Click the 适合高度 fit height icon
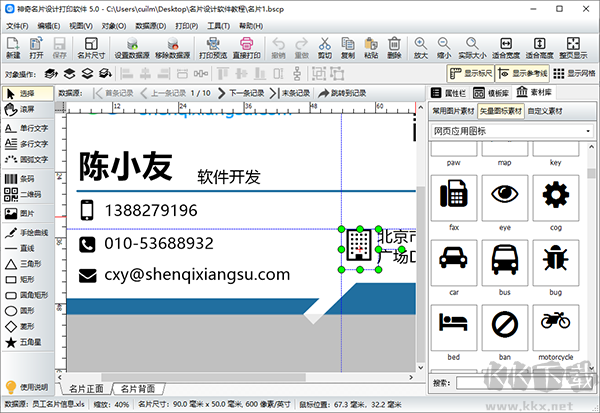 coord(540,48)
